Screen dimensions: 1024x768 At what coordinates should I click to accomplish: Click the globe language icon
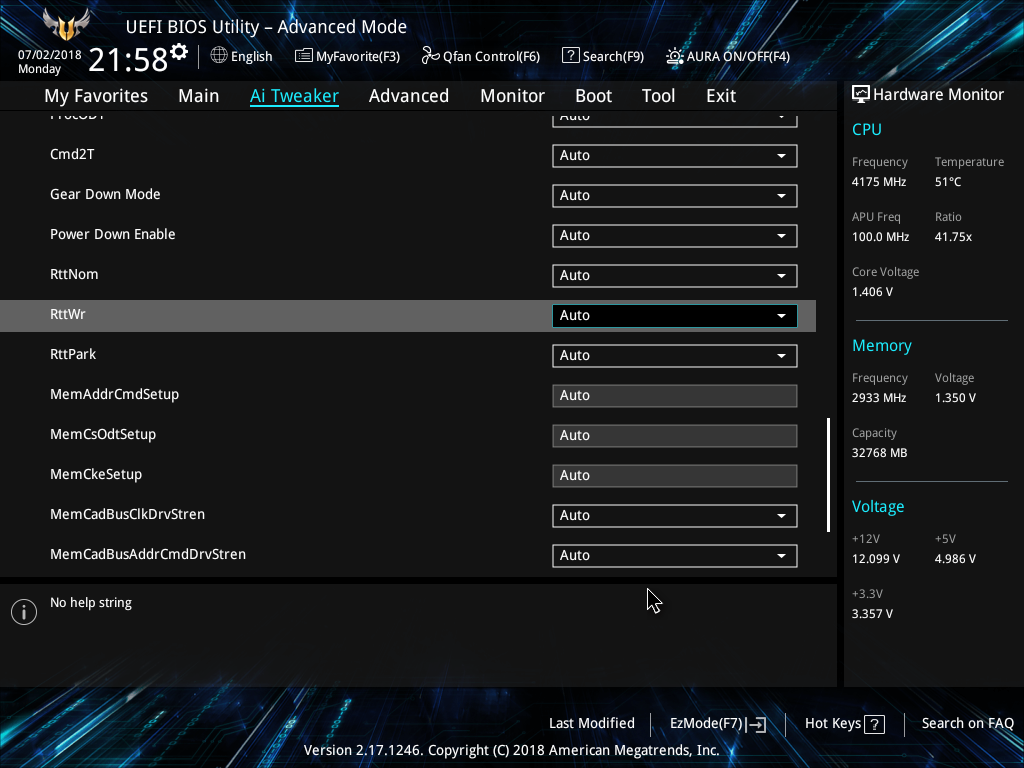[219, 56]
